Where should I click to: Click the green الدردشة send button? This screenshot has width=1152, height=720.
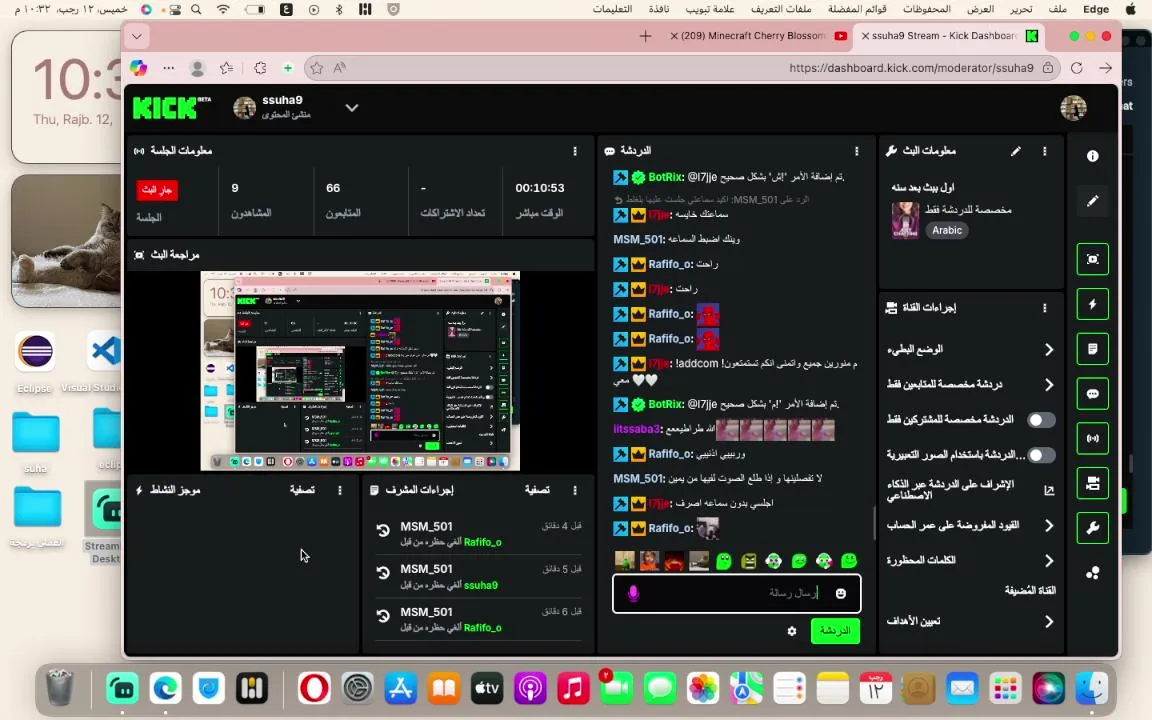[835, 631]
